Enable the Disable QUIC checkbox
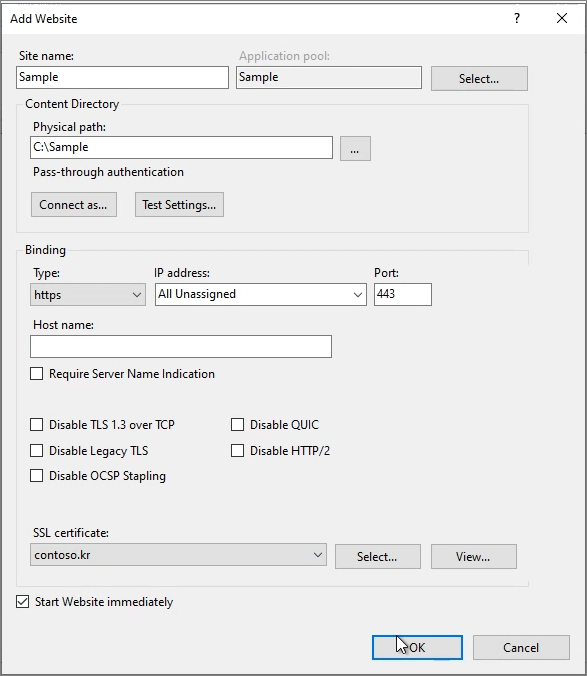 pyautogui.click(x=237, y=425)
